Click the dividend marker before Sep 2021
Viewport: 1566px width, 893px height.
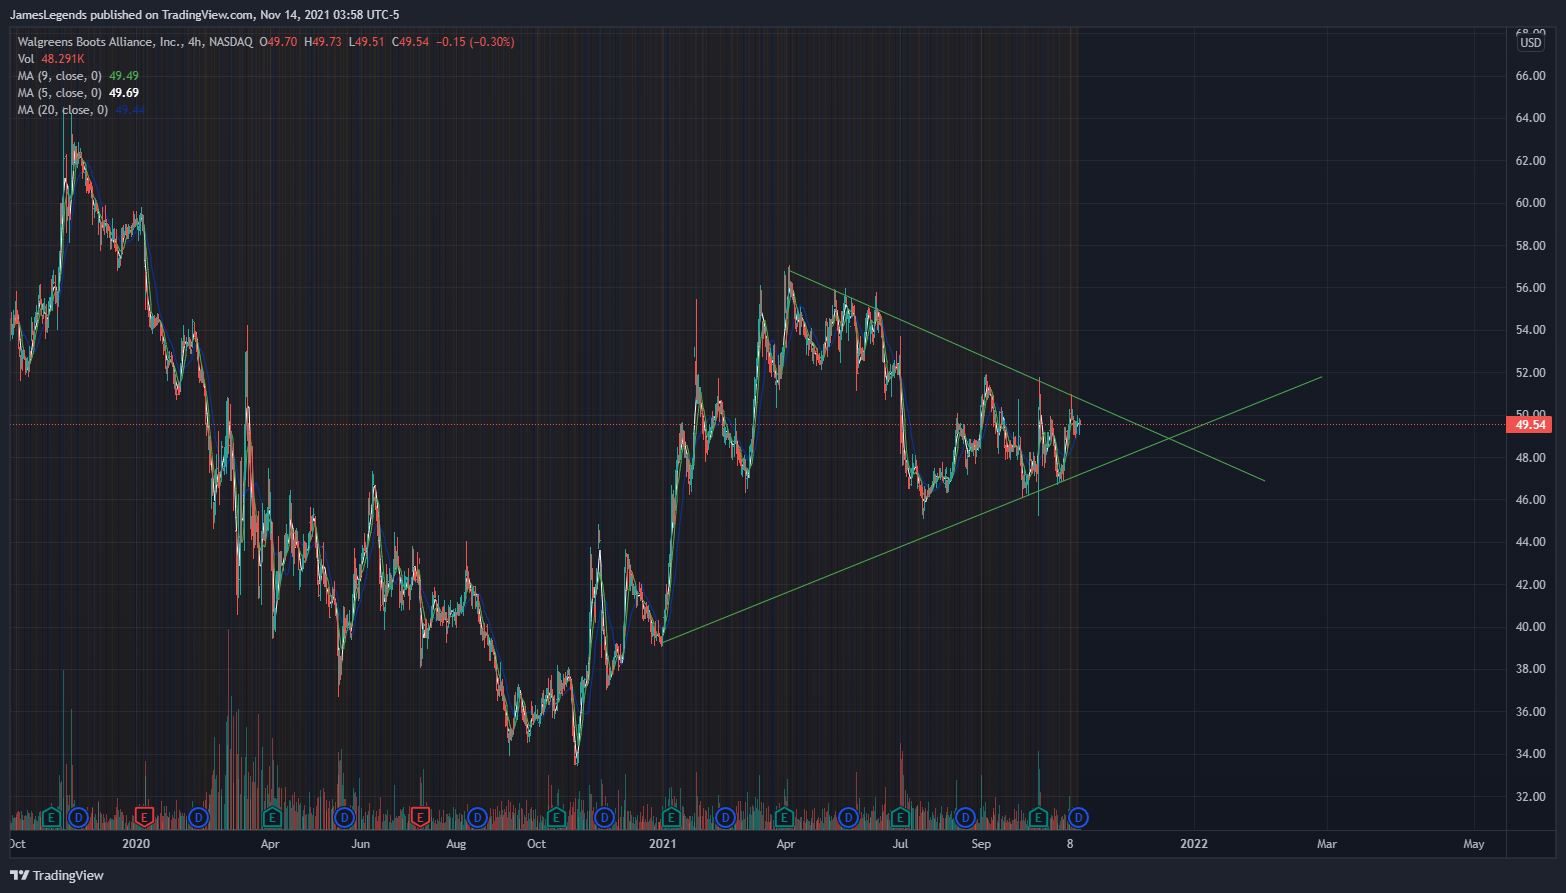coord(965,818)
